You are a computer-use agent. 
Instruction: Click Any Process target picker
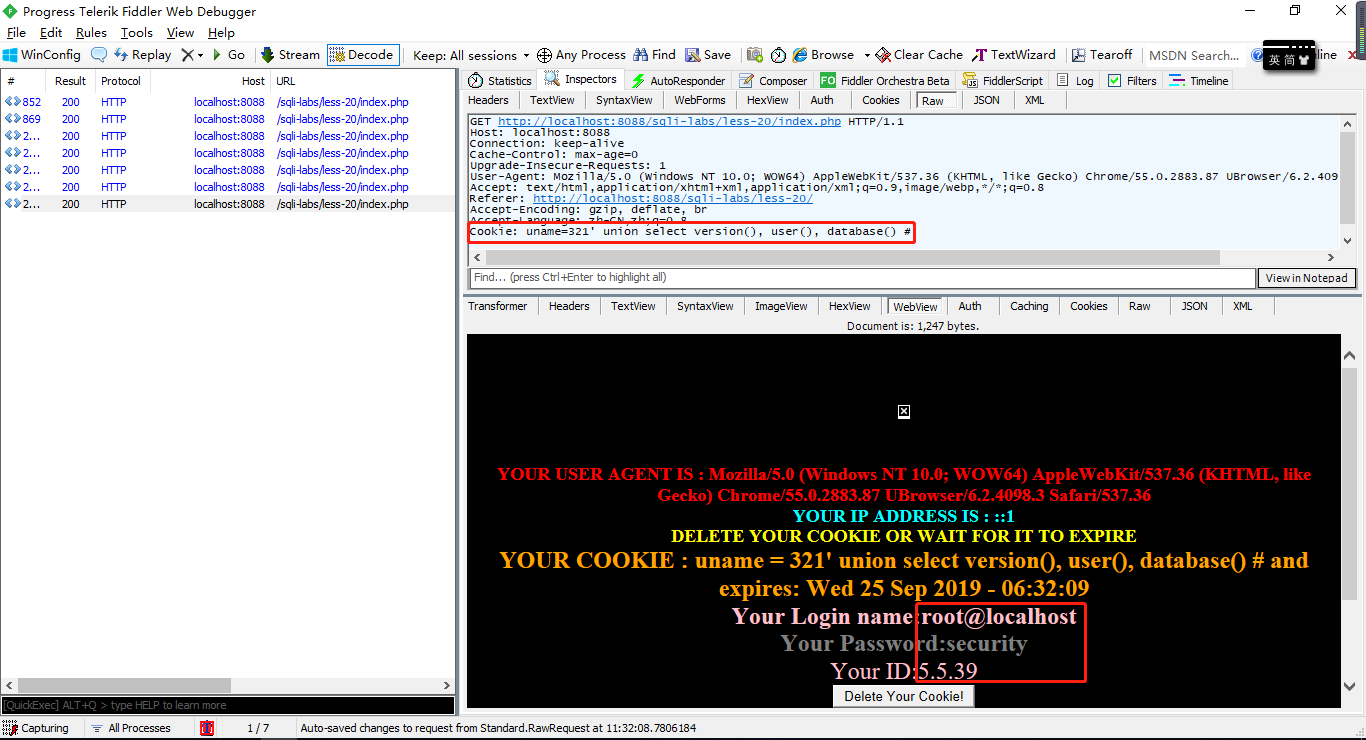pos(581,55)
